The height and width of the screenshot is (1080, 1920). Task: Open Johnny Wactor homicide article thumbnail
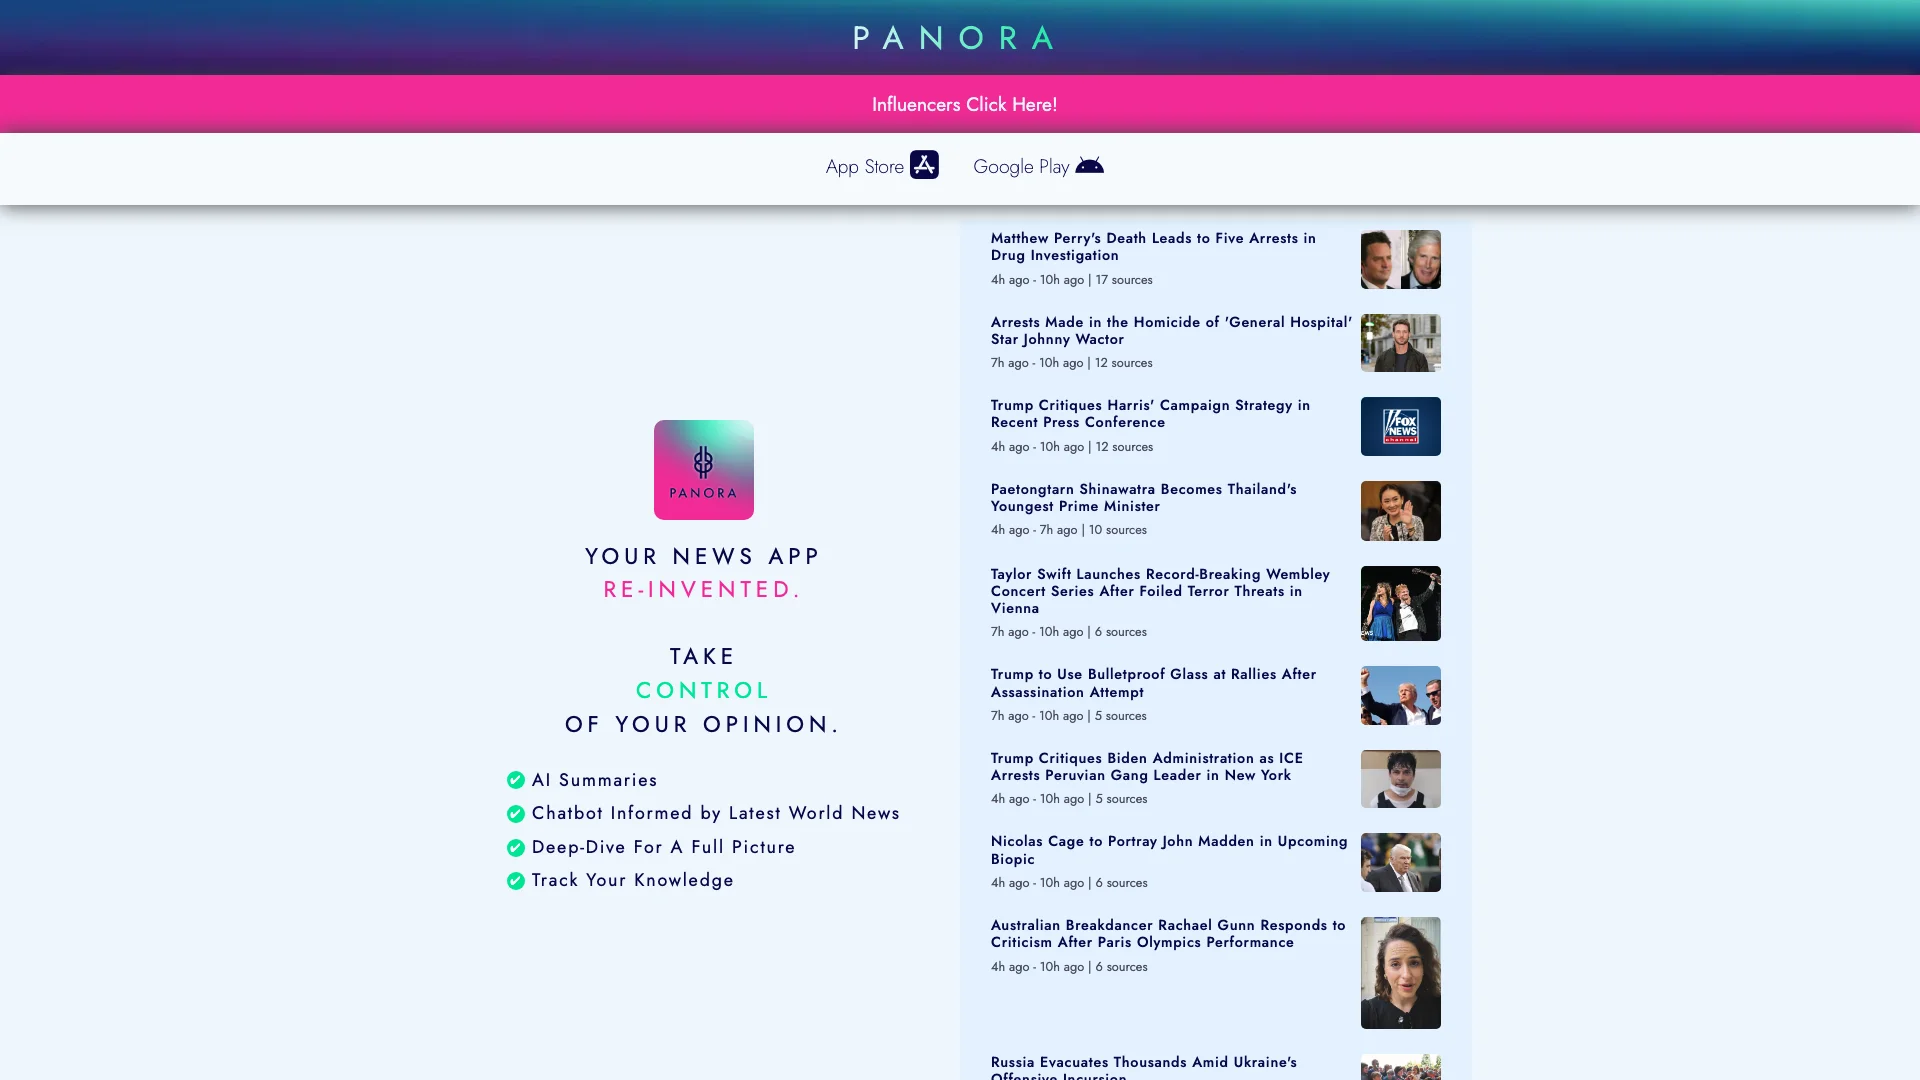1399,343
